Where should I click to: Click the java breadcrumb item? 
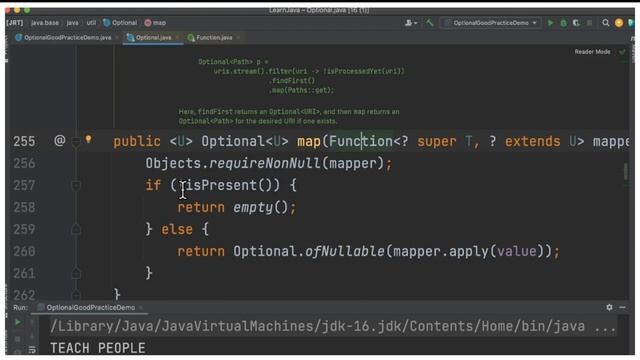point(72,23)
